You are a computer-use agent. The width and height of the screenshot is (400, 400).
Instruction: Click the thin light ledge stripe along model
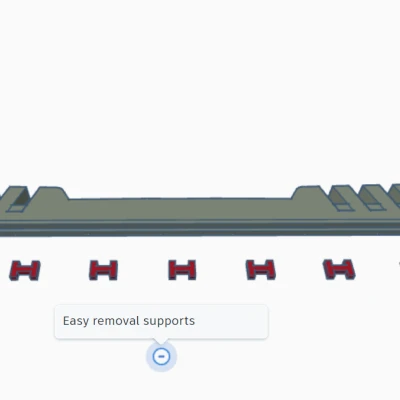(x=200, y=221)
